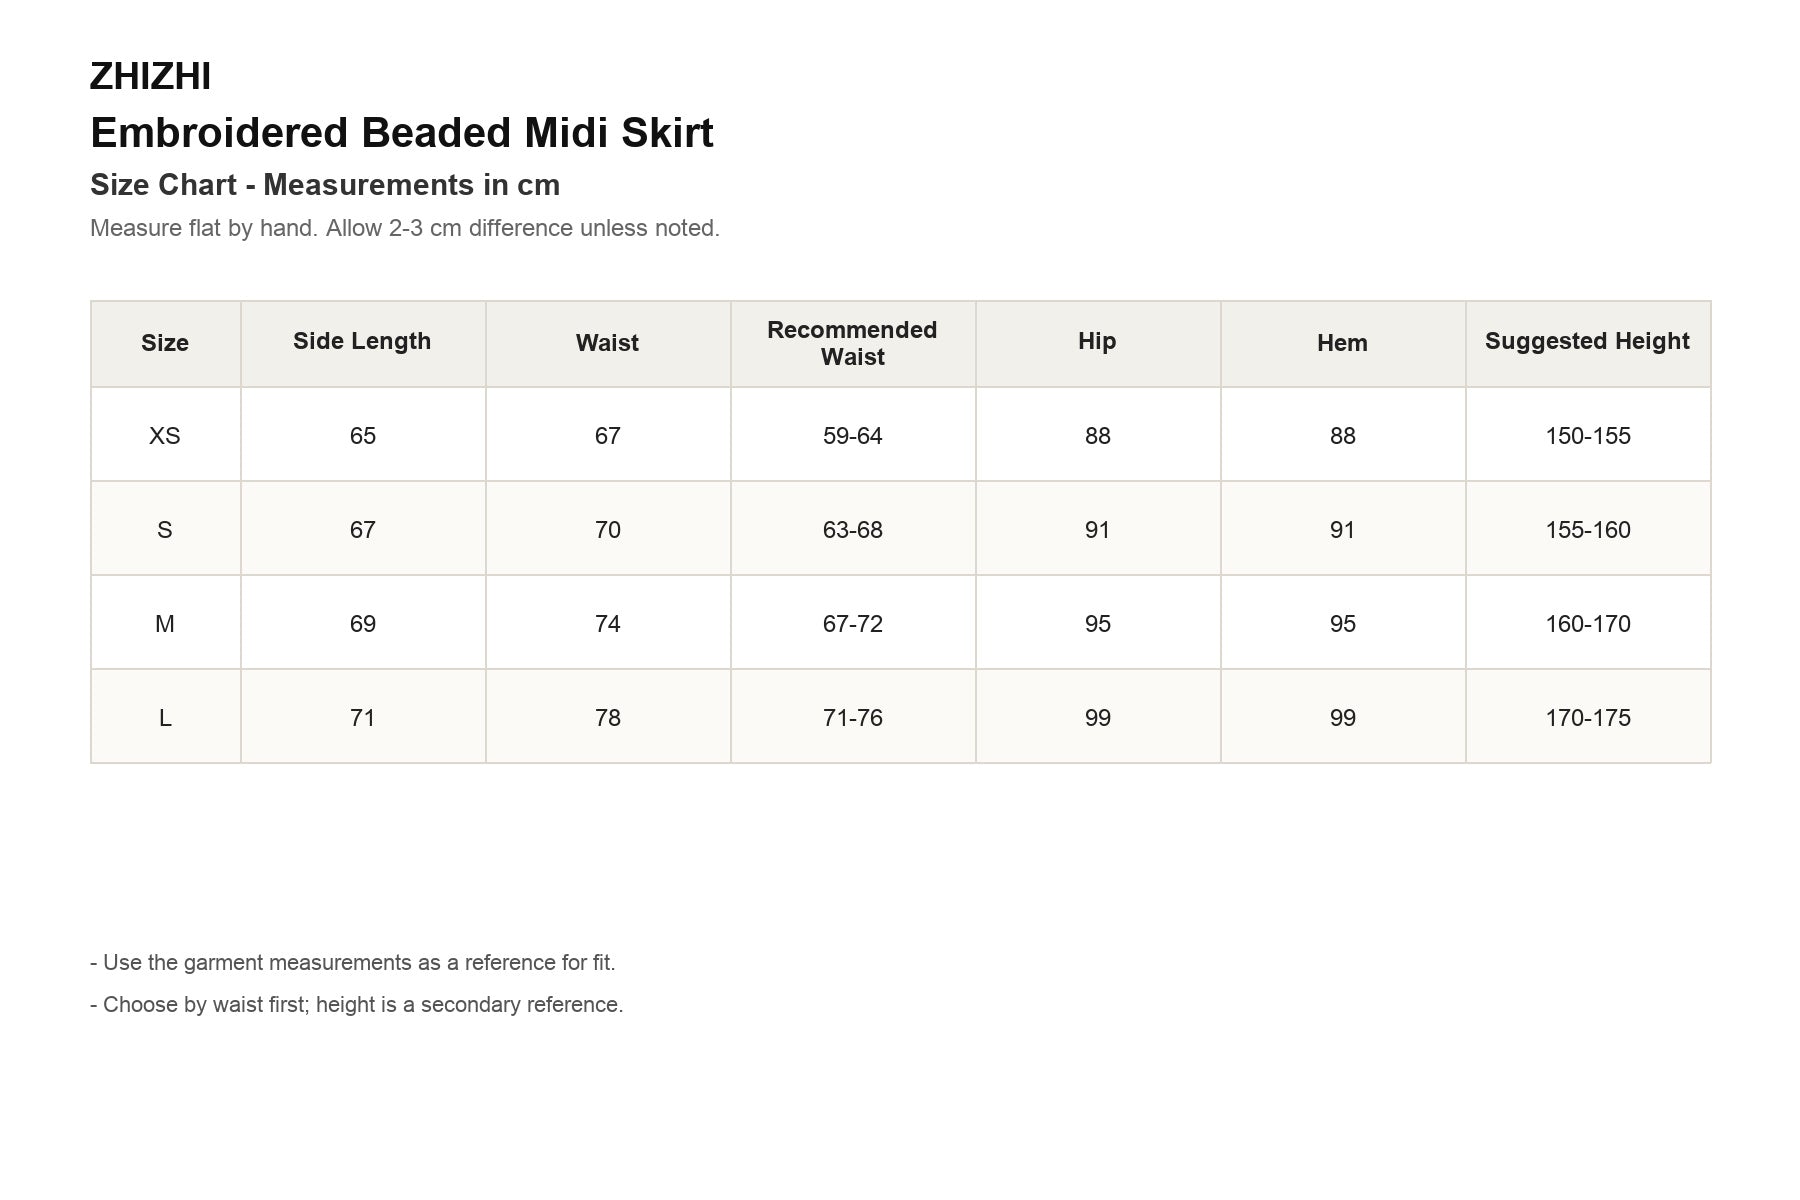Click the L size row label
1800x1200 pixels.
165,717
